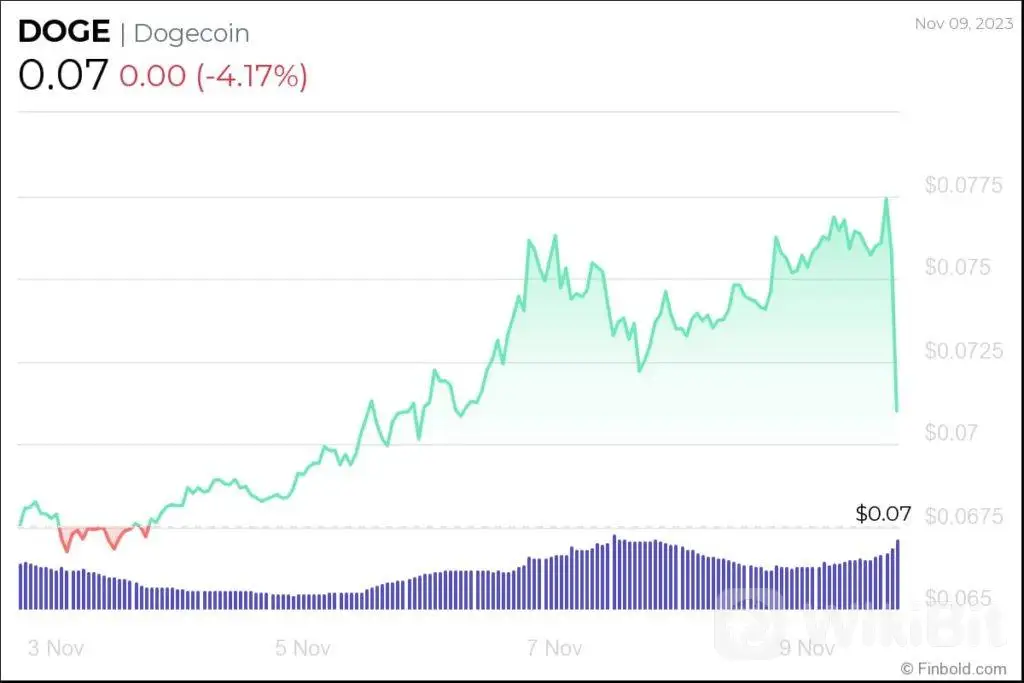
Task: Click the tallest rightmost volume bar
Action: pos(897,573)
